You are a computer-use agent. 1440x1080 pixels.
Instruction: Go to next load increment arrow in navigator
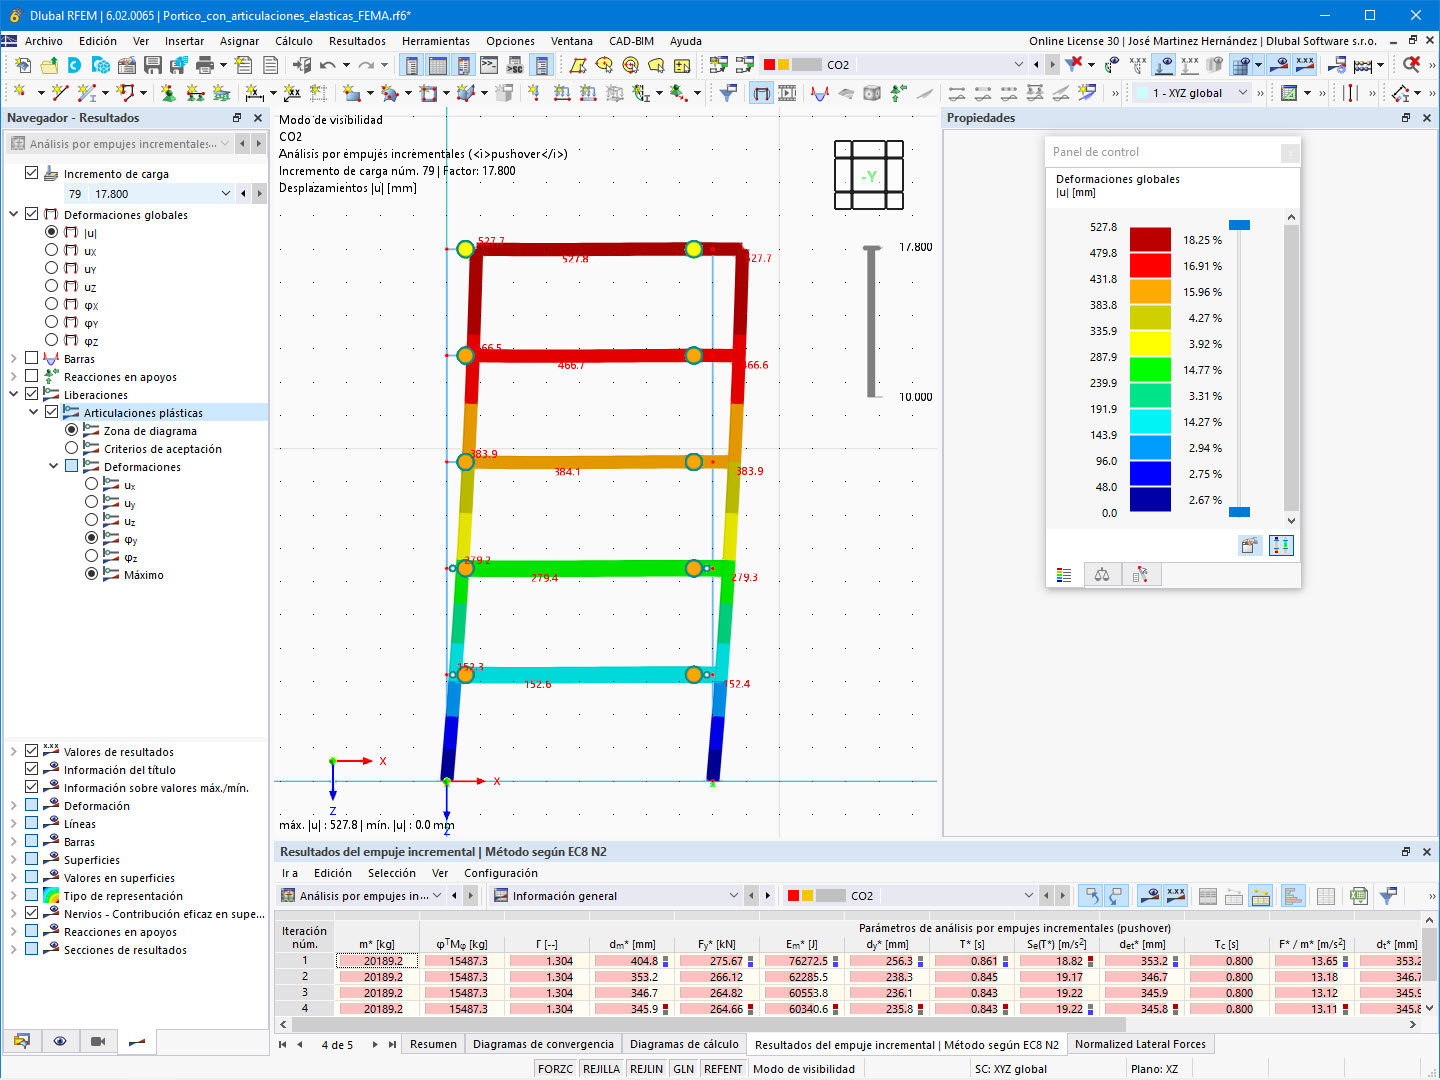coord(259,194)
